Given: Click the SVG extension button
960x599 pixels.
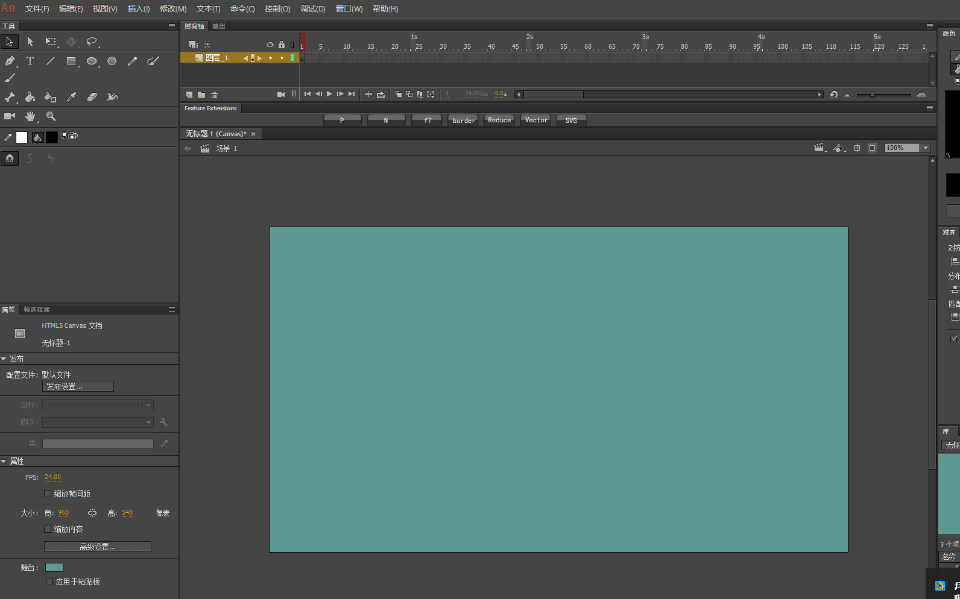Looking at the screenshot, I should pyautogui.click(x=571, y=120).
